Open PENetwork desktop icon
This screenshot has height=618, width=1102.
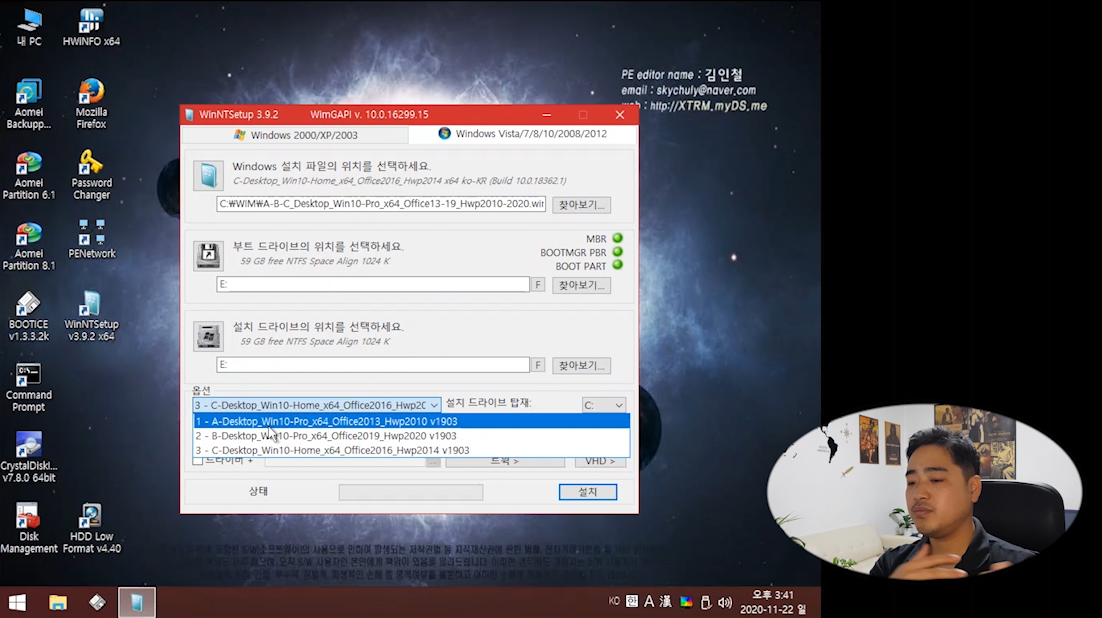click(x=91, y=239)
